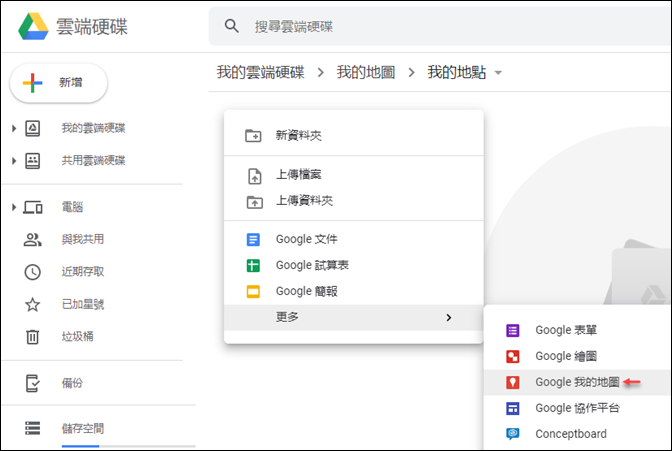
Task: Select the Google 試算表 sheets icon
Action: point(253,265)
